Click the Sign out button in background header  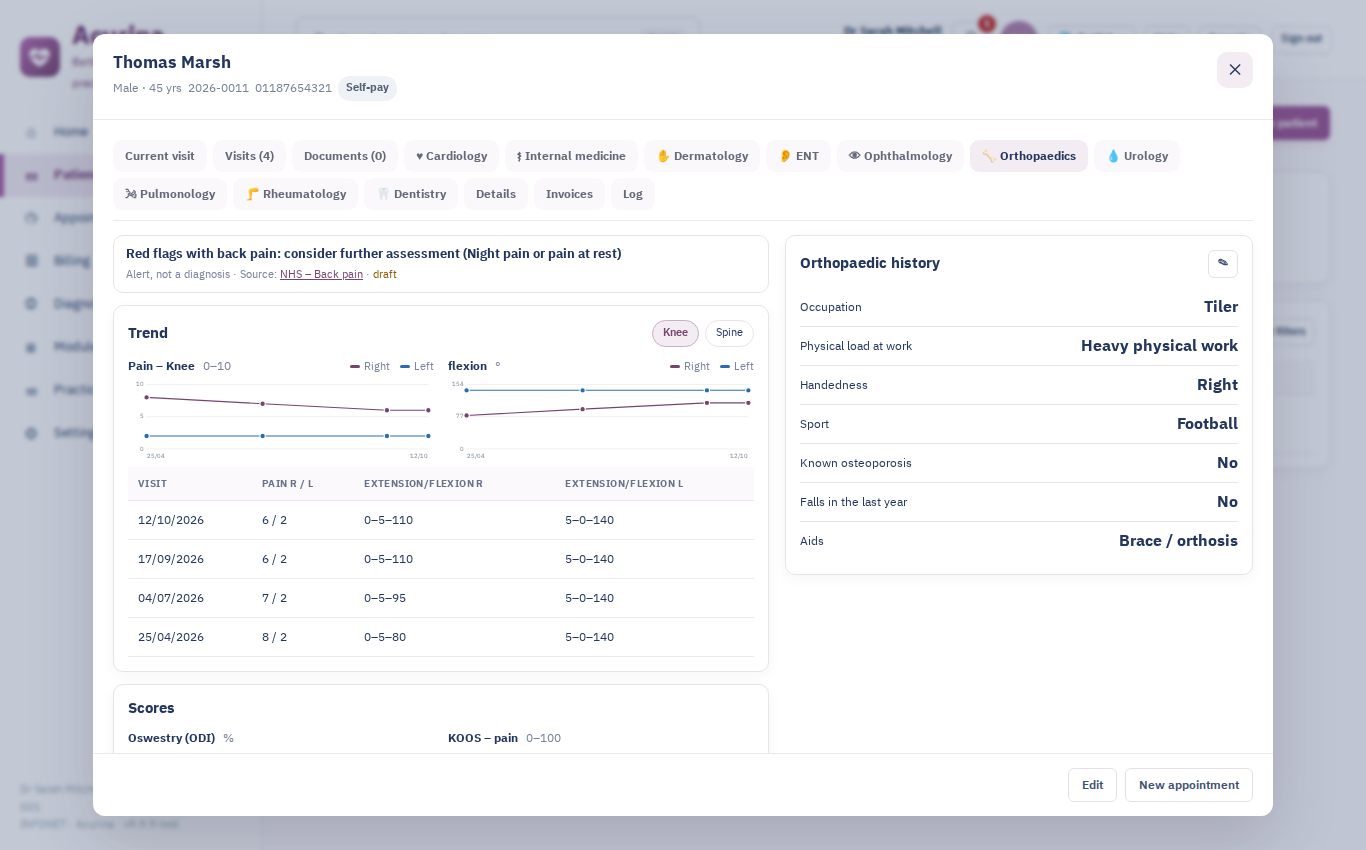(1301, 39)
